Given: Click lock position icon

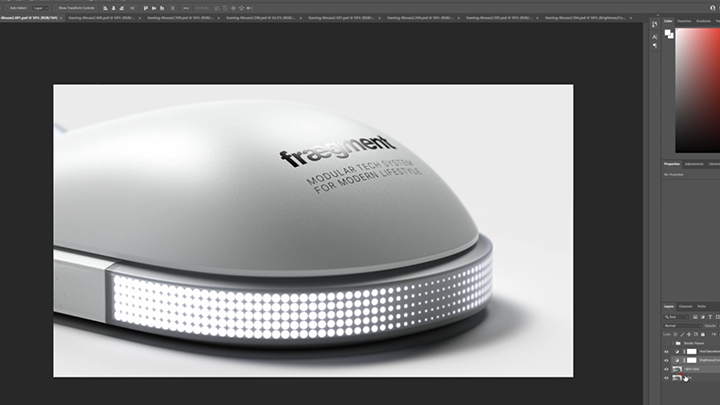Looking at the screenshot, I should pos(689,334).
